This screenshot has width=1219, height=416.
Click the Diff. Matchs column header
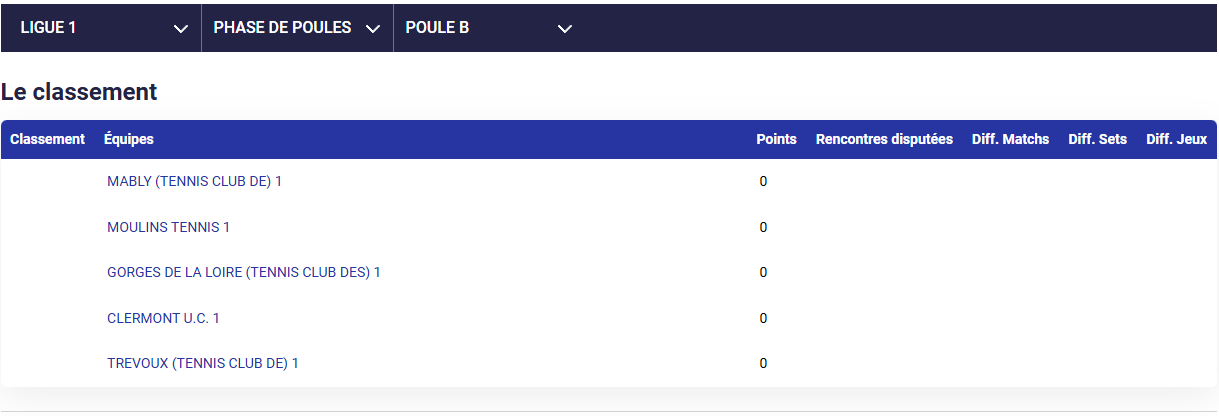pyautogui.click(x=1010, y=139)
